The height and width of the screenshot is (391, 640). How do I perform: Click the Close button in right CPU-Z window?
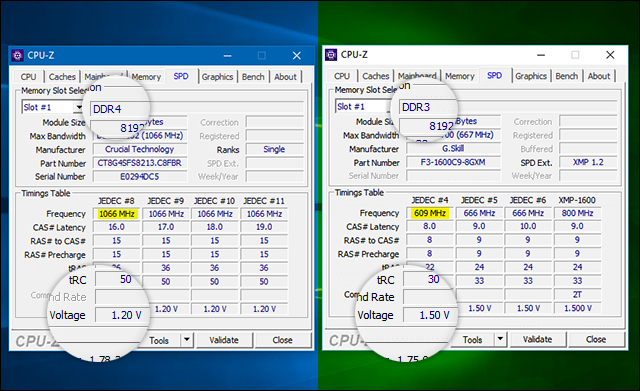click(596, 339)
